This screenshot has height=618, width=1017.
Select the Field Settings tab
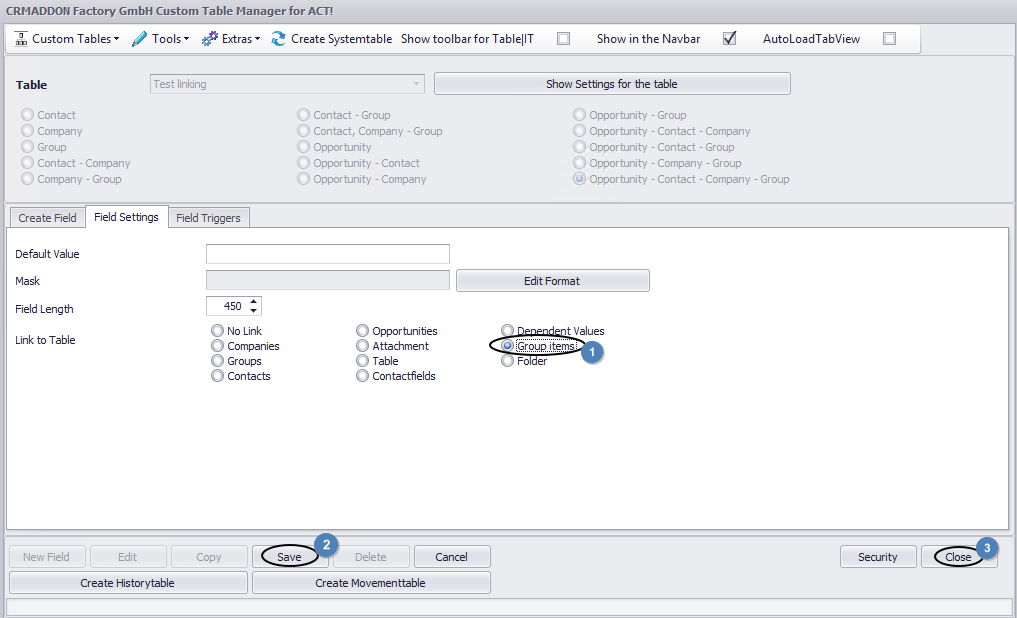coord(126,217)
